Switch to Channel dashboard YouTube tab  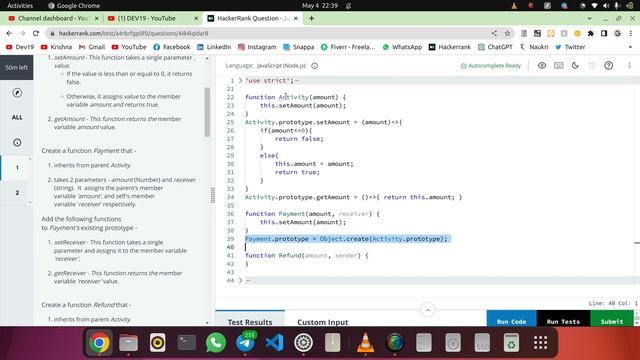pos(53,18)
